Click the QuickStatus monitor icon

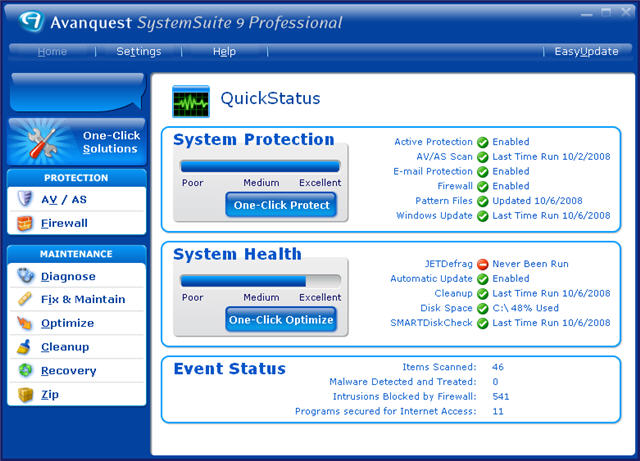coord(191,101)
